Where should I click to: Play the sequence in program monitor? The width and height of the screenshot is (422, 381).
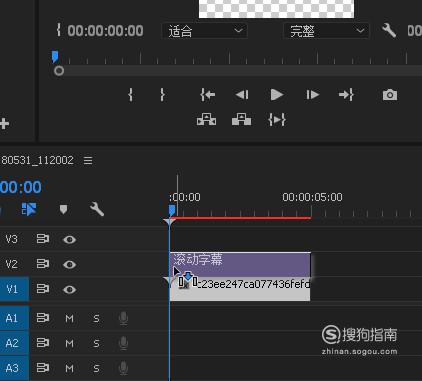click(x=277, y=95)
